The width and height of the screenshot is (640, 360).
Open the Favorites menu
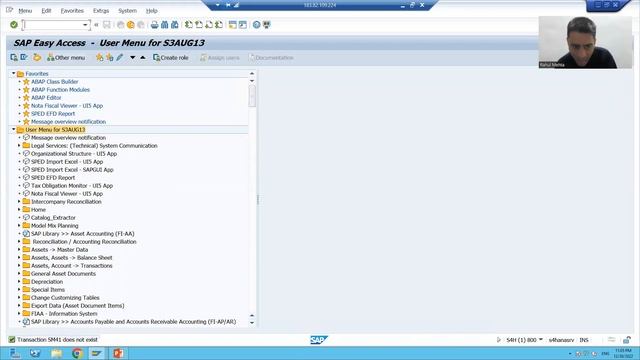pos(72,11)
